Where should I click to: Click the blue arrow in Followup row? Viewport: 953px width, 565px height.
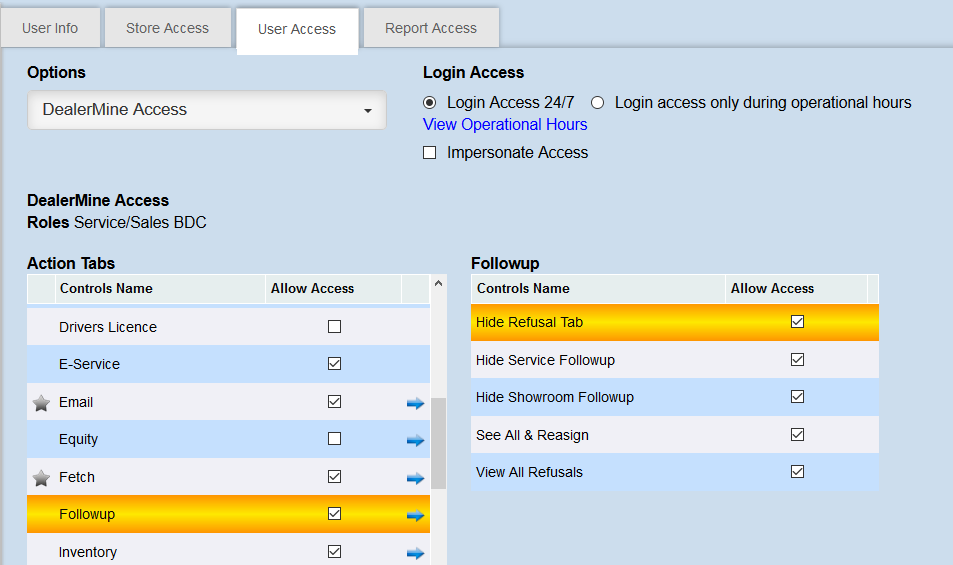(x=415, y=515)
